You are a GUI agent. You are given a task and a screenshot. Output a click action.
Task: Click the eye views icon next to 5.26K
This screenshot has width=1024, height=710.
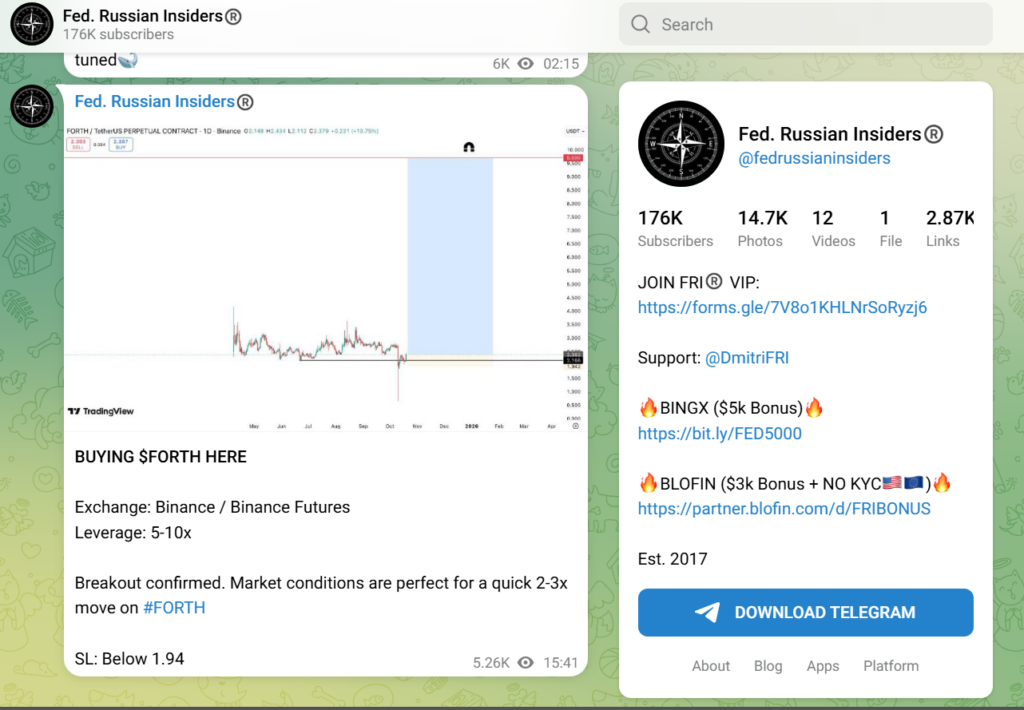[x=526, y=662]
